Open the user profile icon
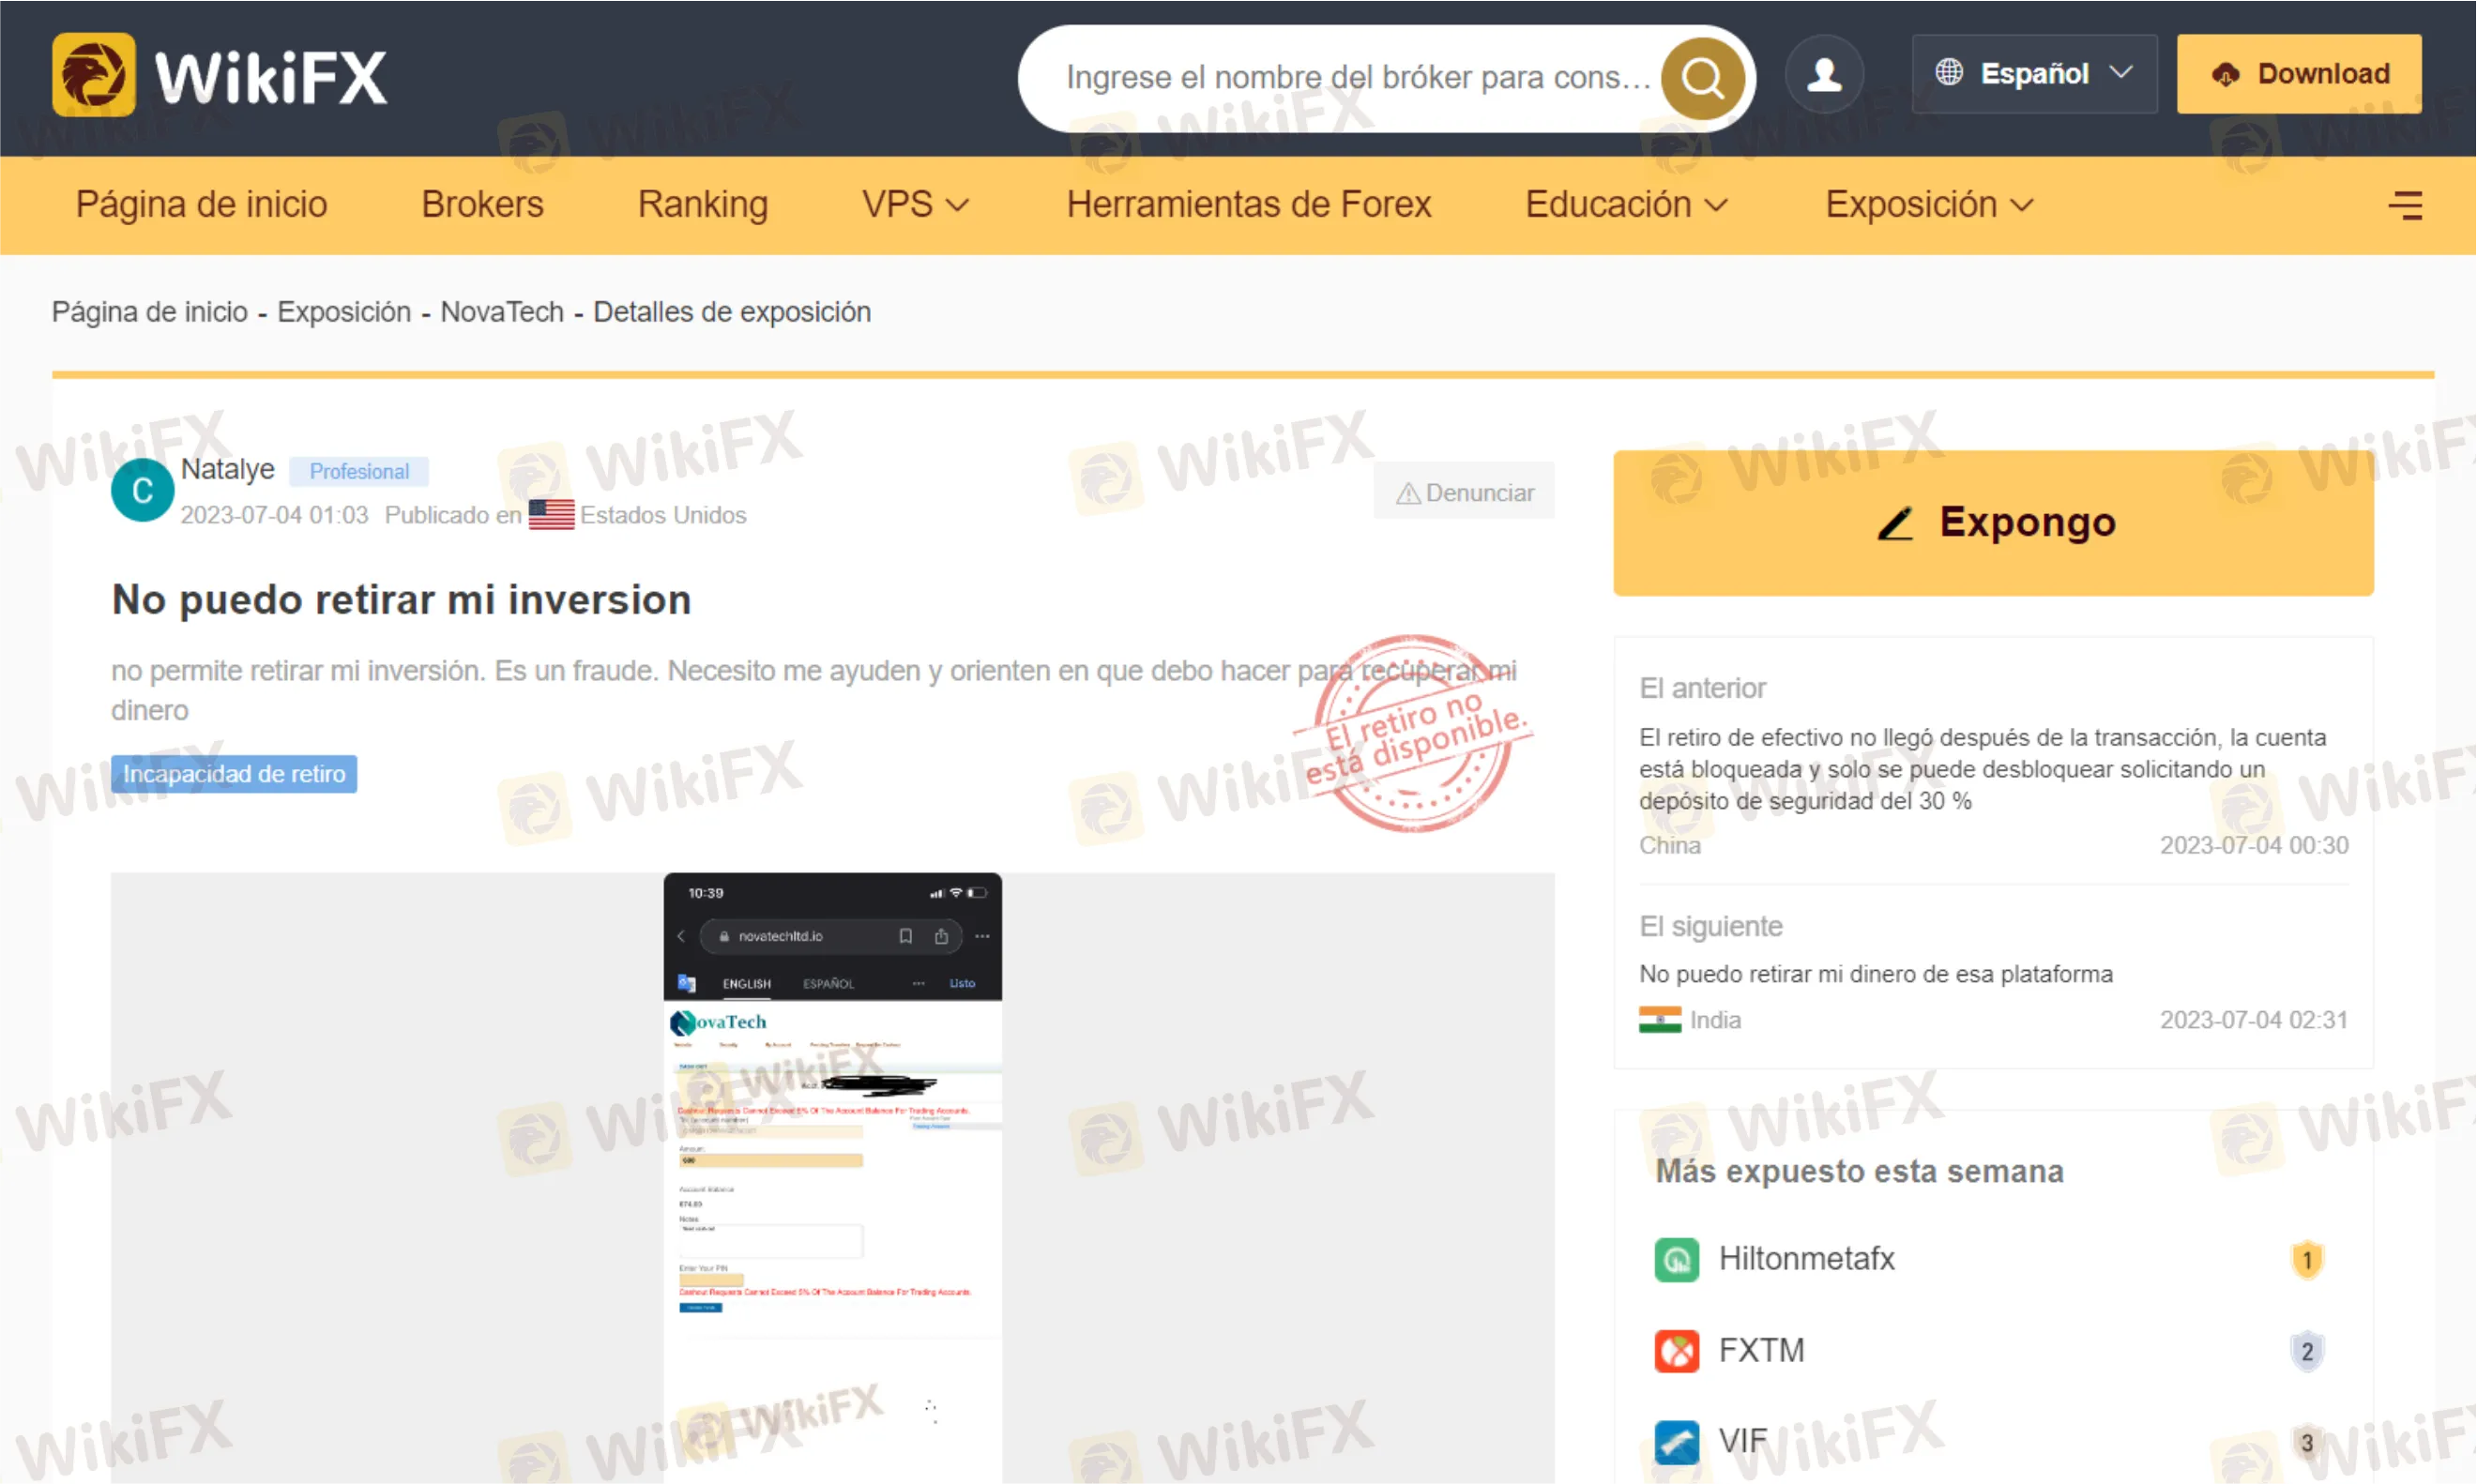This screenshot has height=1484, width=2477. pos(1824,75)
